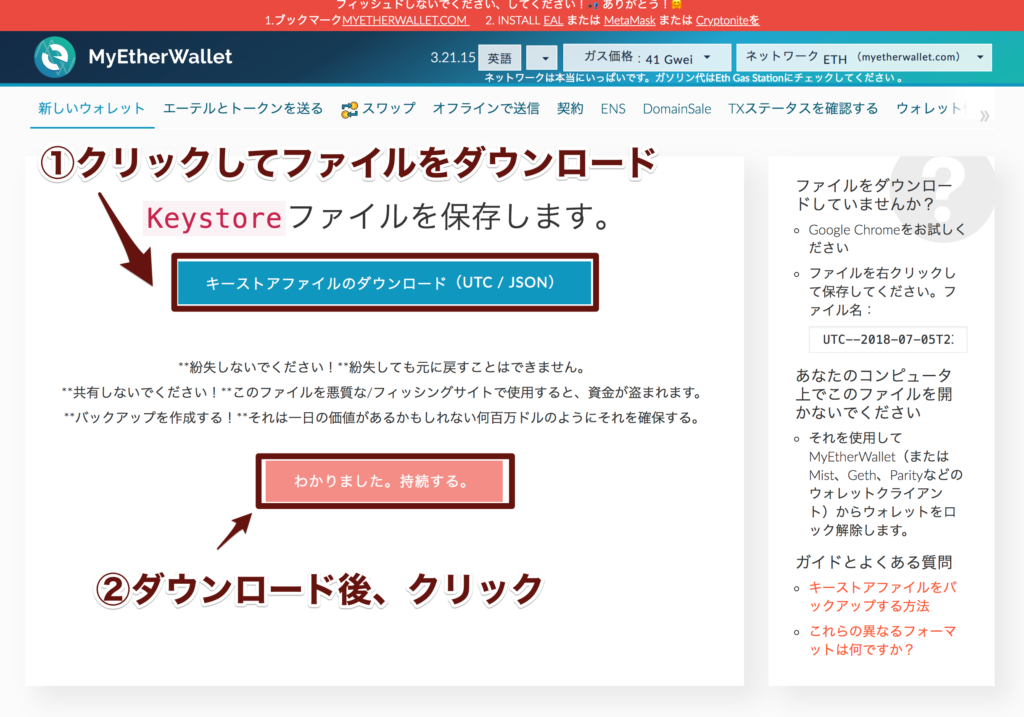This screenshot has width=1024, height=717.
Task: Click the network busy notice under header
Action: click(693, 78)
